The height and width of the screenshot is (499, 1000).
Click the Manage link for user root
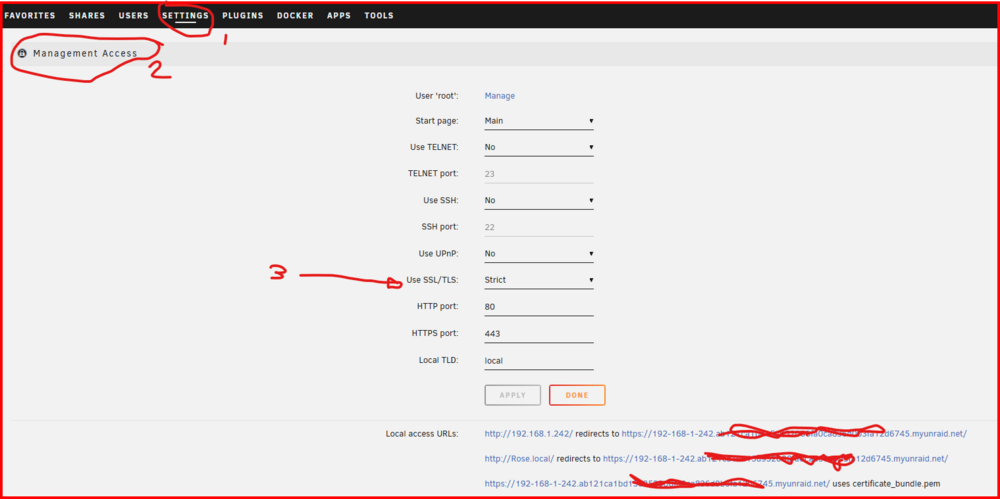point(500,96)
